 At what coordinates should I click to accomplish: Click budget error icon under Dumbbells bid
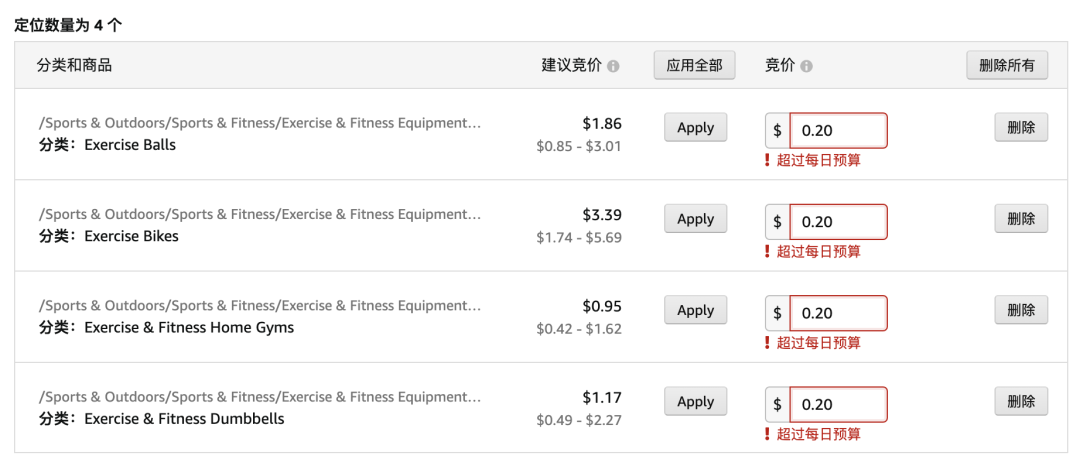[x=768, y=434]
